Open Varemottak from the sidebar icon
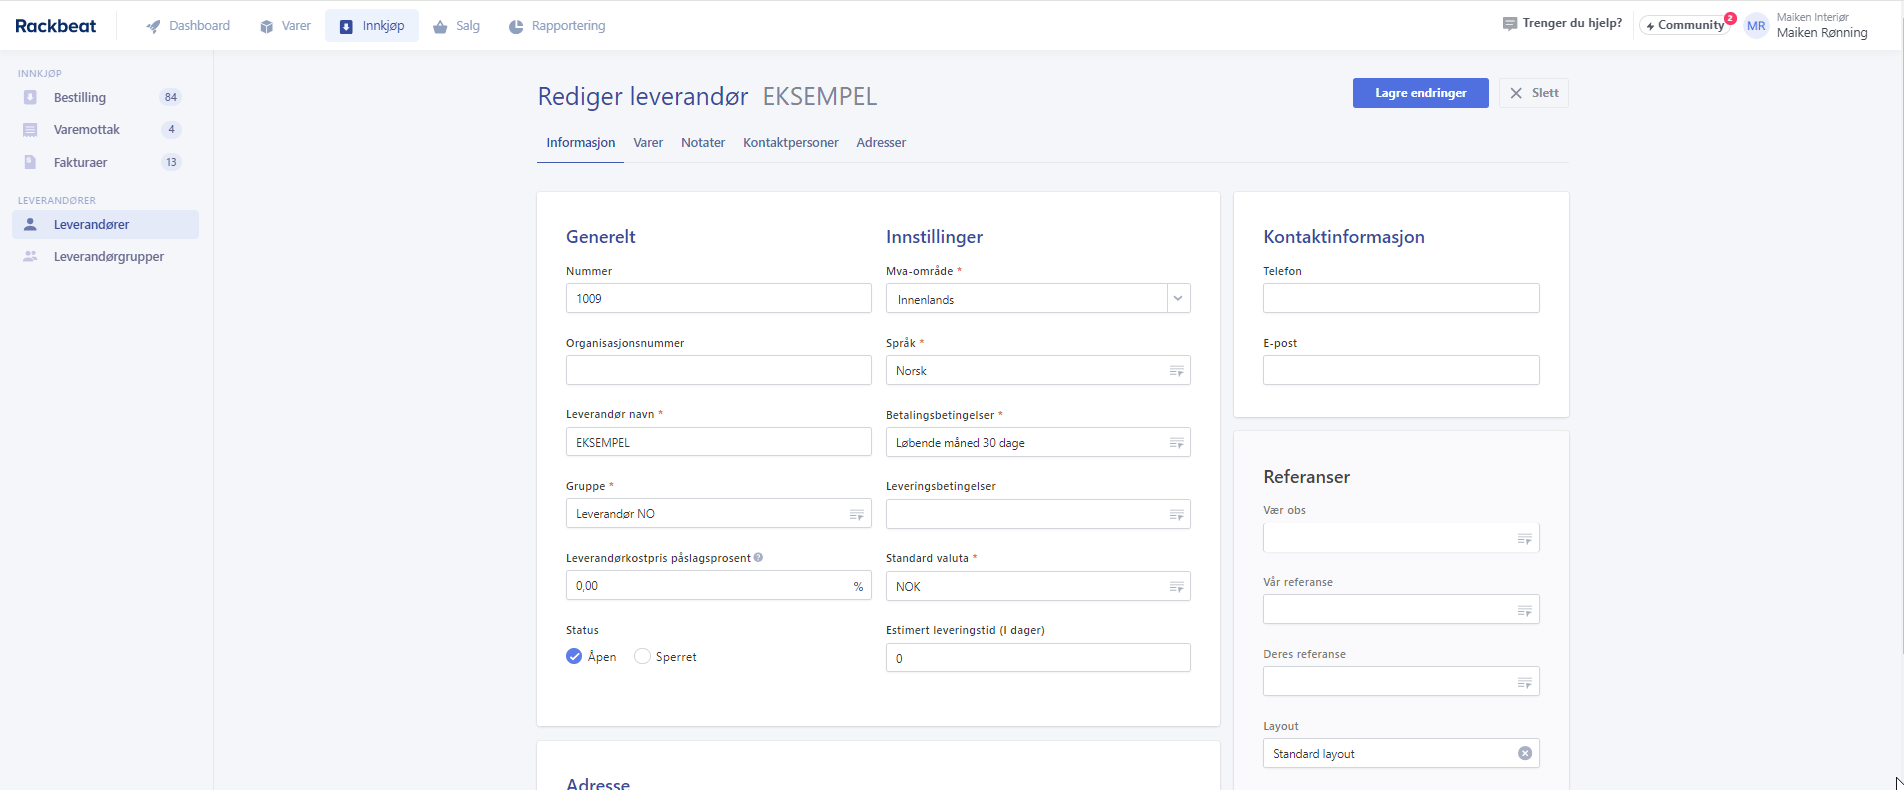 click(x=30, y=130)
